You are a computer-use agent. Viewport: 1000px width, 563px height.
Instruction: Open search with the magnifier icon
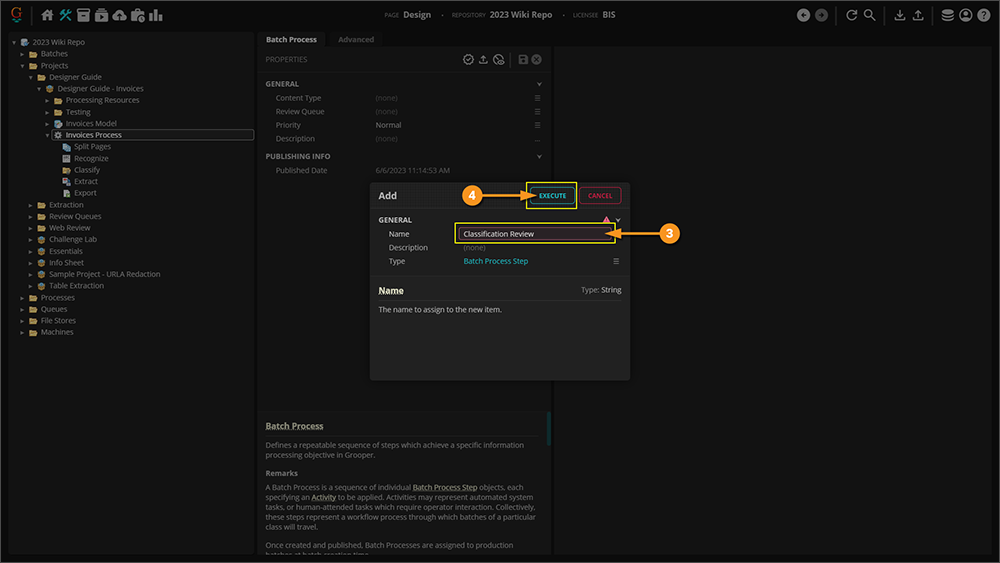click(x=870, y=15)
